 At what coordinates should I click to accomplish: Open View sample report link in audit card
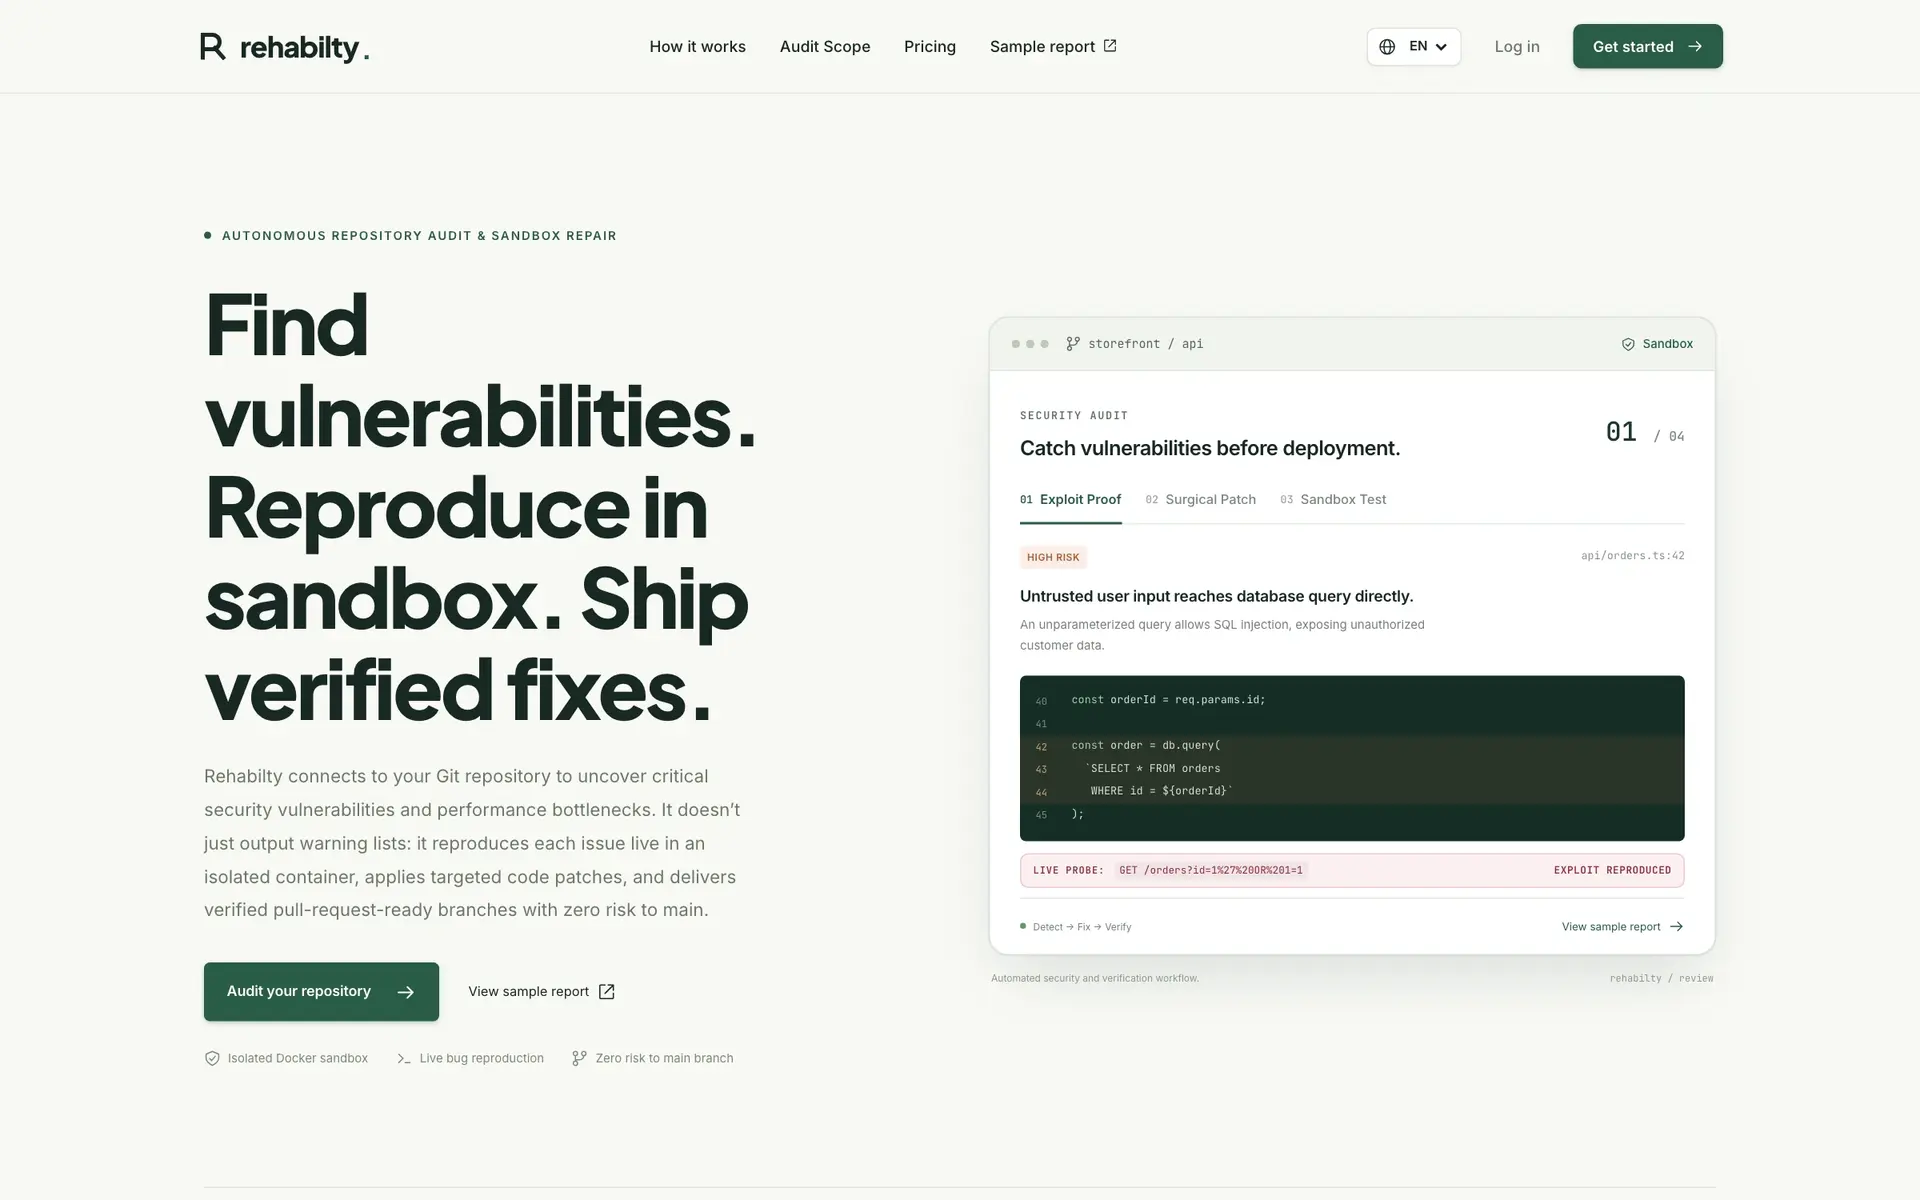point(1622,927)
